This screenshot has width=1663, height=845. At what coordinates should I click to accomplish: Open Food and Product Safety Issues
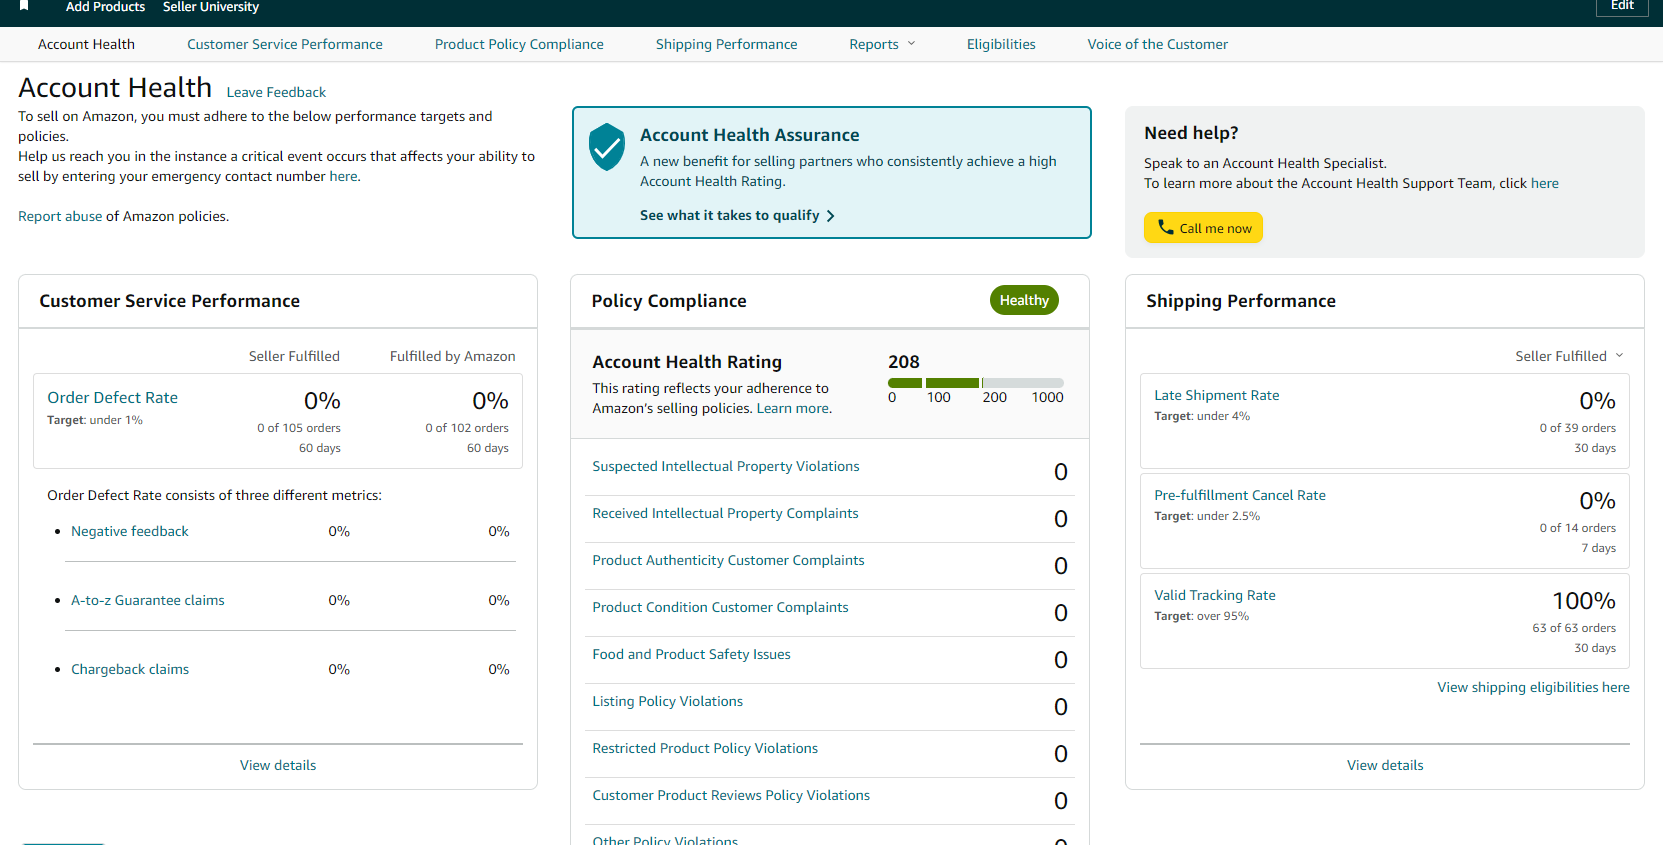coord(691,655)
